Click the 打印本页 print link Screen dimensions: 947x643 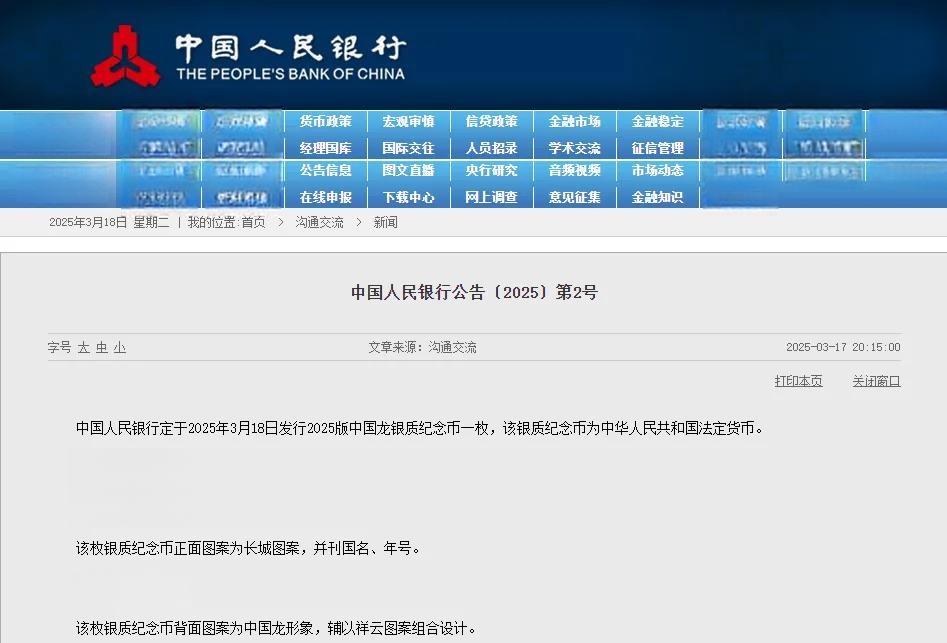tap(798, 381)
